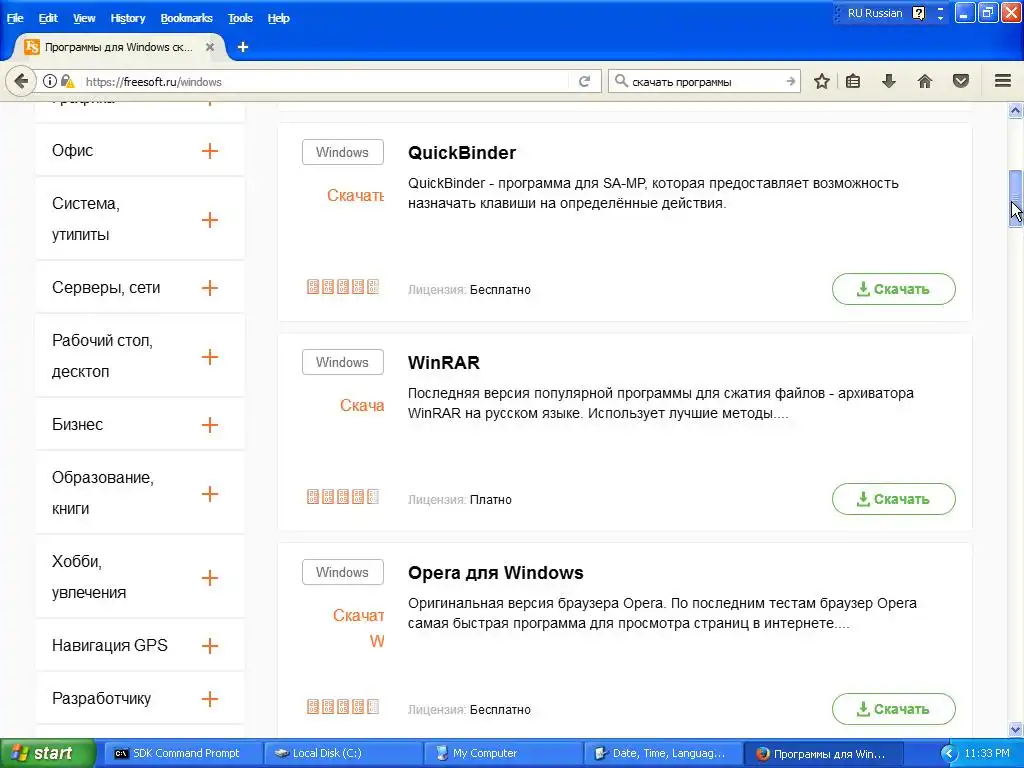The width and height of the screenshot is (1024, 768).
Task: Close the freesoft.ru browser tab
Action: [x=210, y=47]
